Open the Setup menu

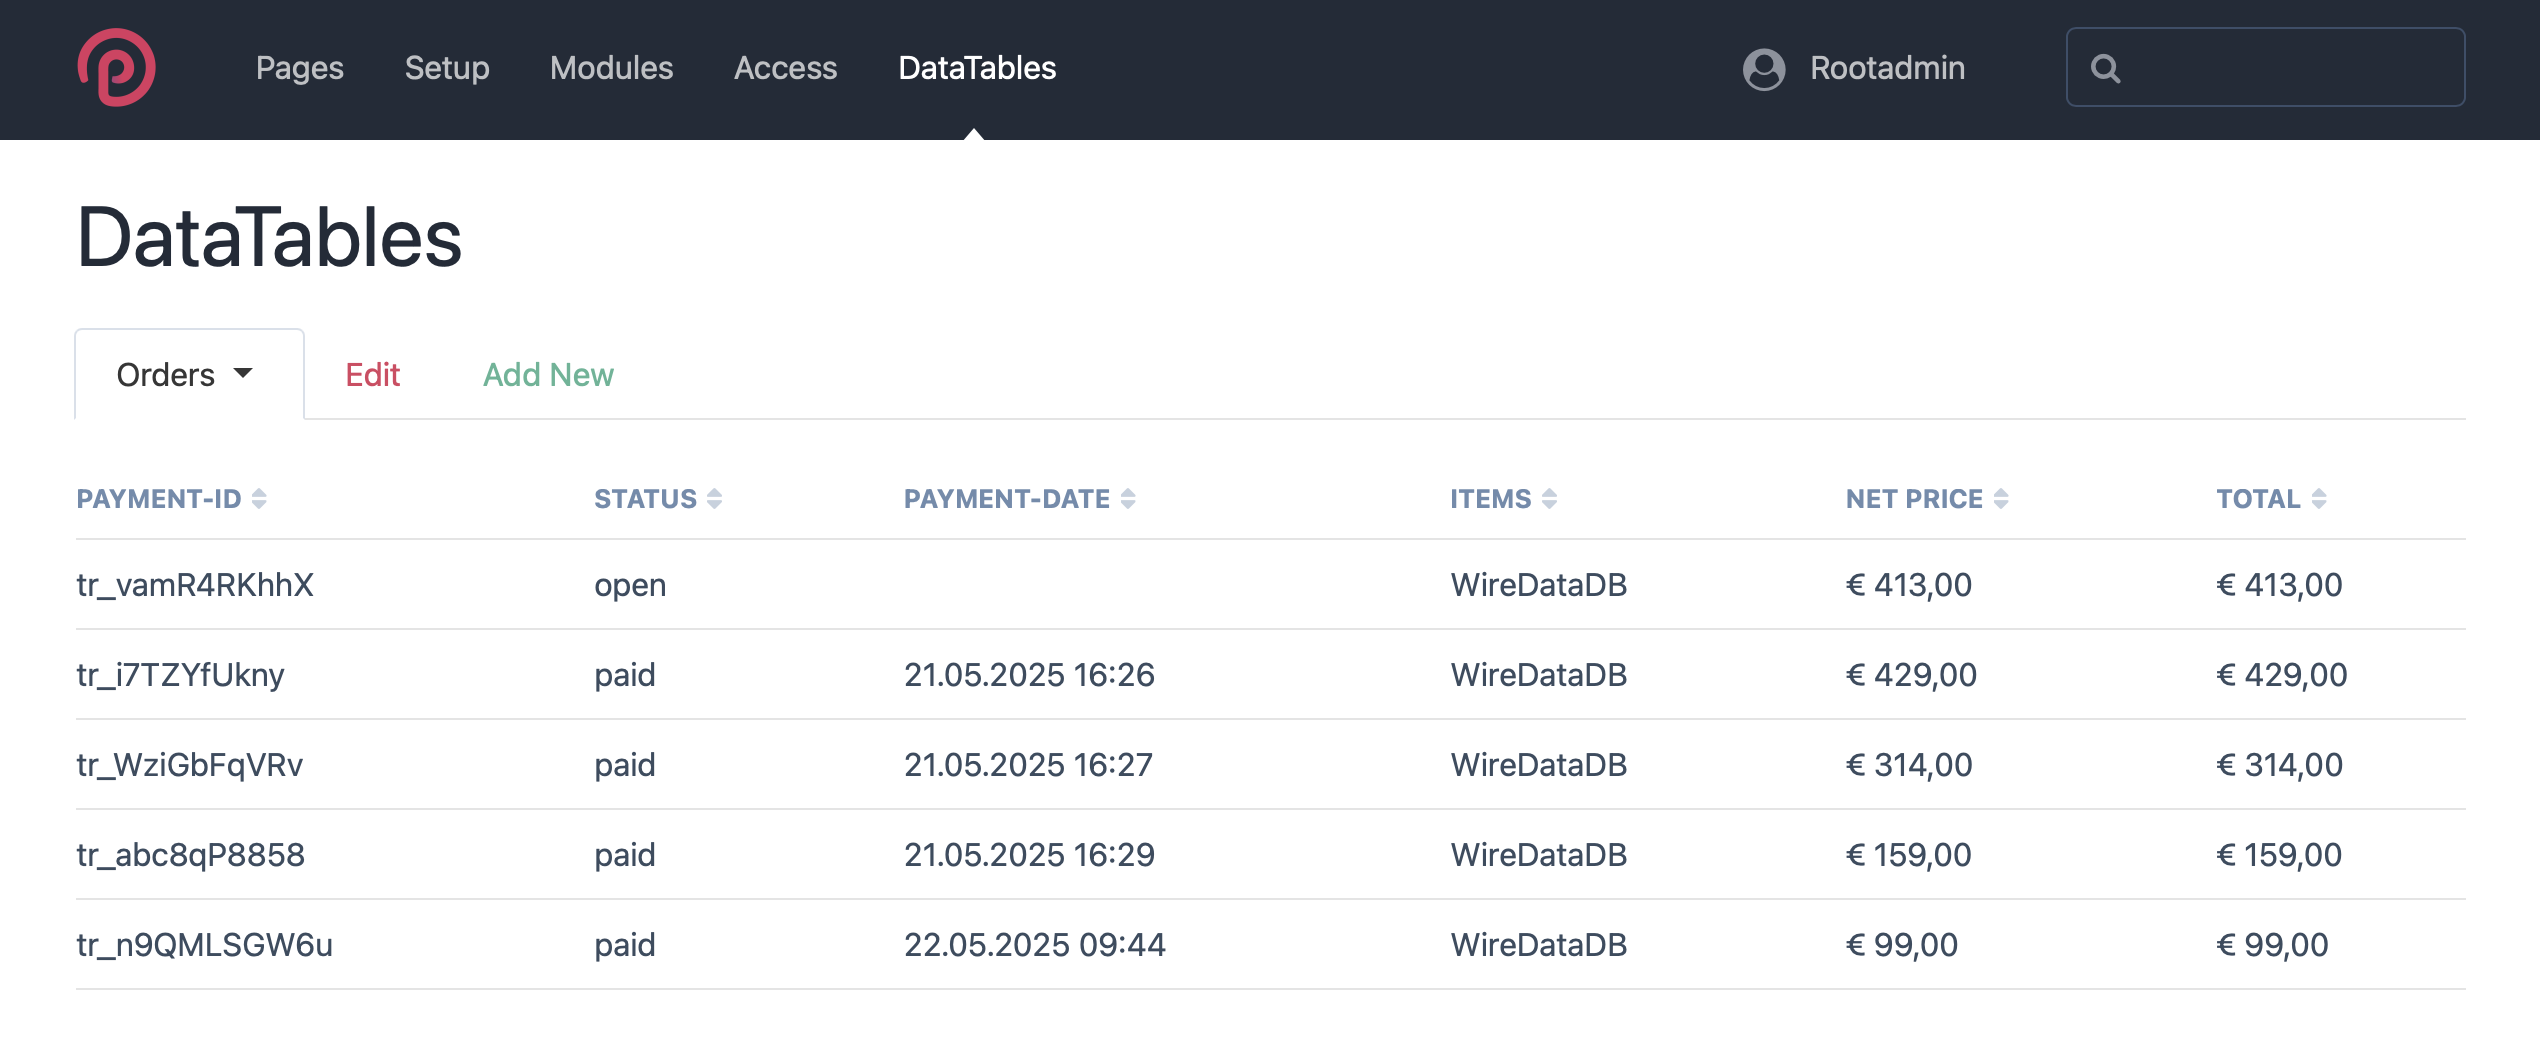click(447, 68)
